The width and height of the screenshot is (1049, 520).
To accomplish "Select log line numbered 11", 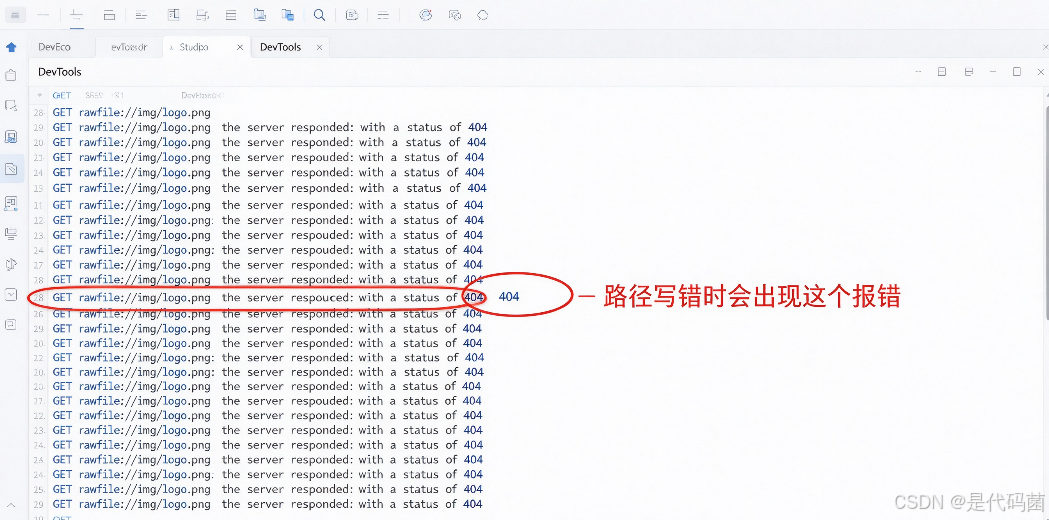I will point(259,205).
